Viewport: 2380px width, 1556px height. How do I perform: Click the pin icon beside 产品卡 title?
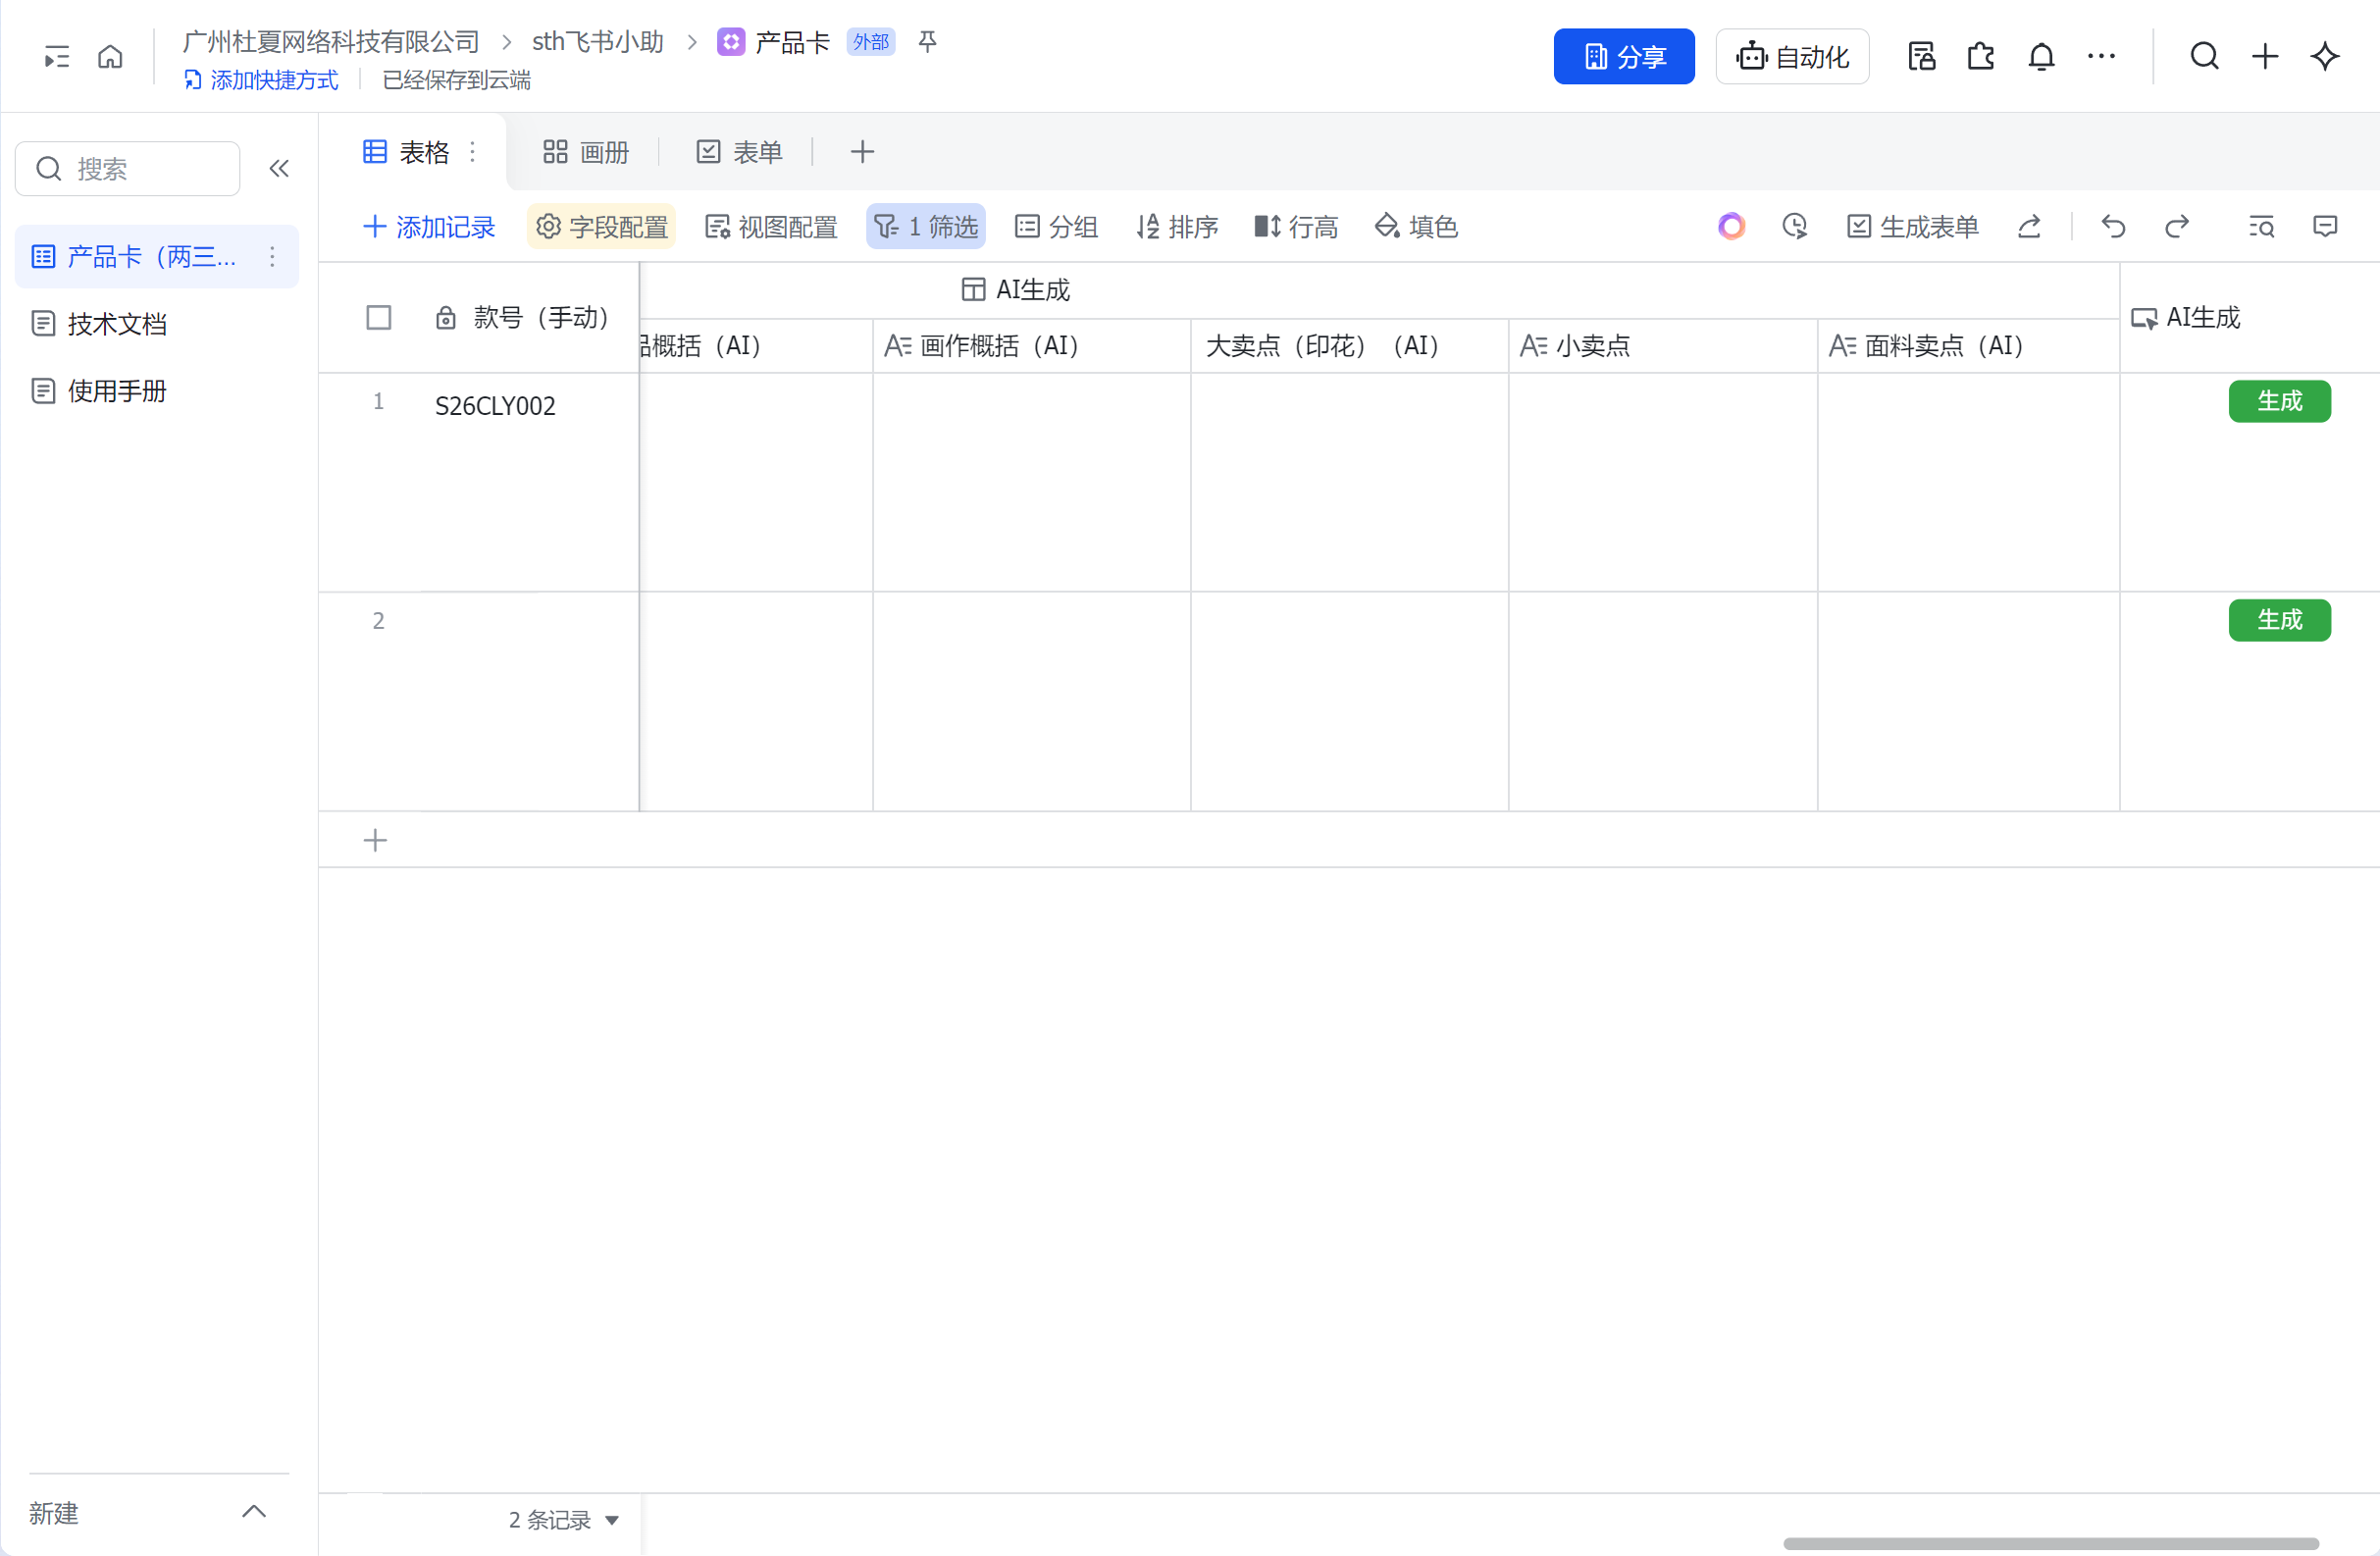[927, 41]
